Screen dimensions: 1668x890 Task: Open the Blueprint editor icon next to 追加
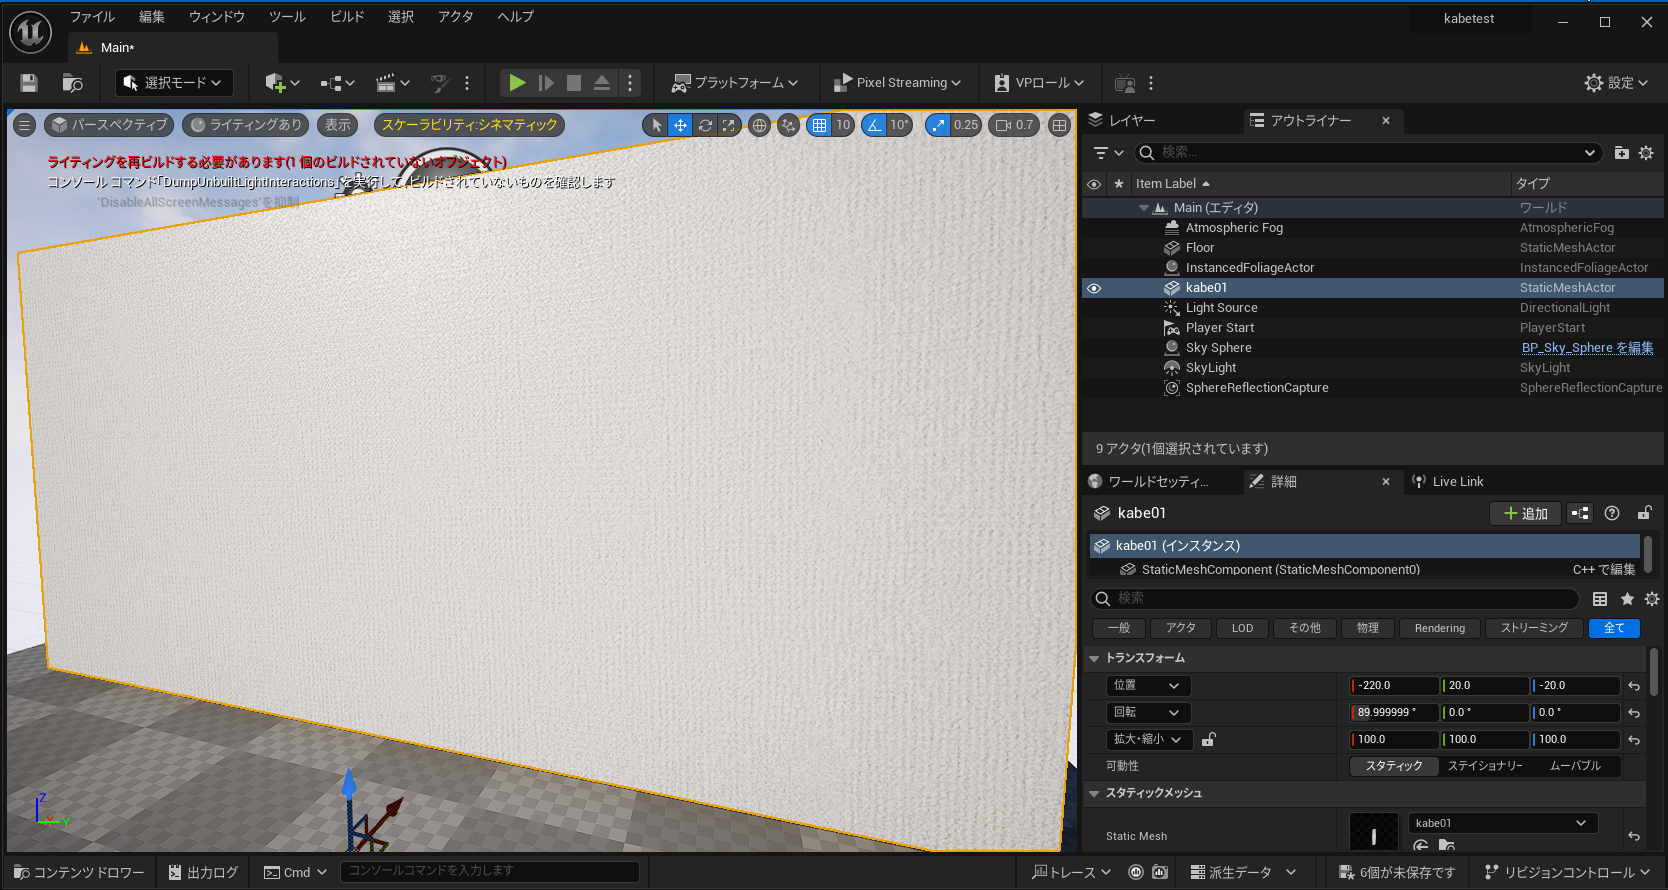click(x=1580, y=513)
